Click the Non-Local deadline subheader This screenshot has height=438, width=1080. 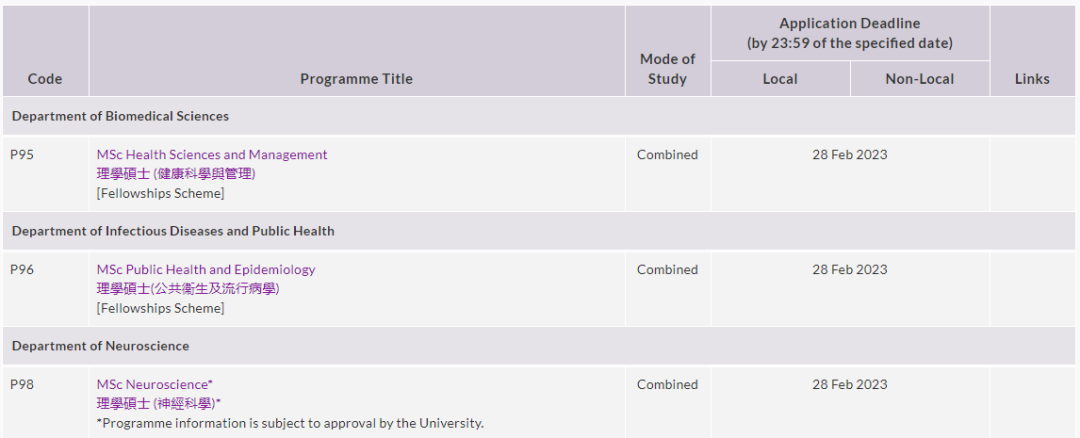pos(920,79)
